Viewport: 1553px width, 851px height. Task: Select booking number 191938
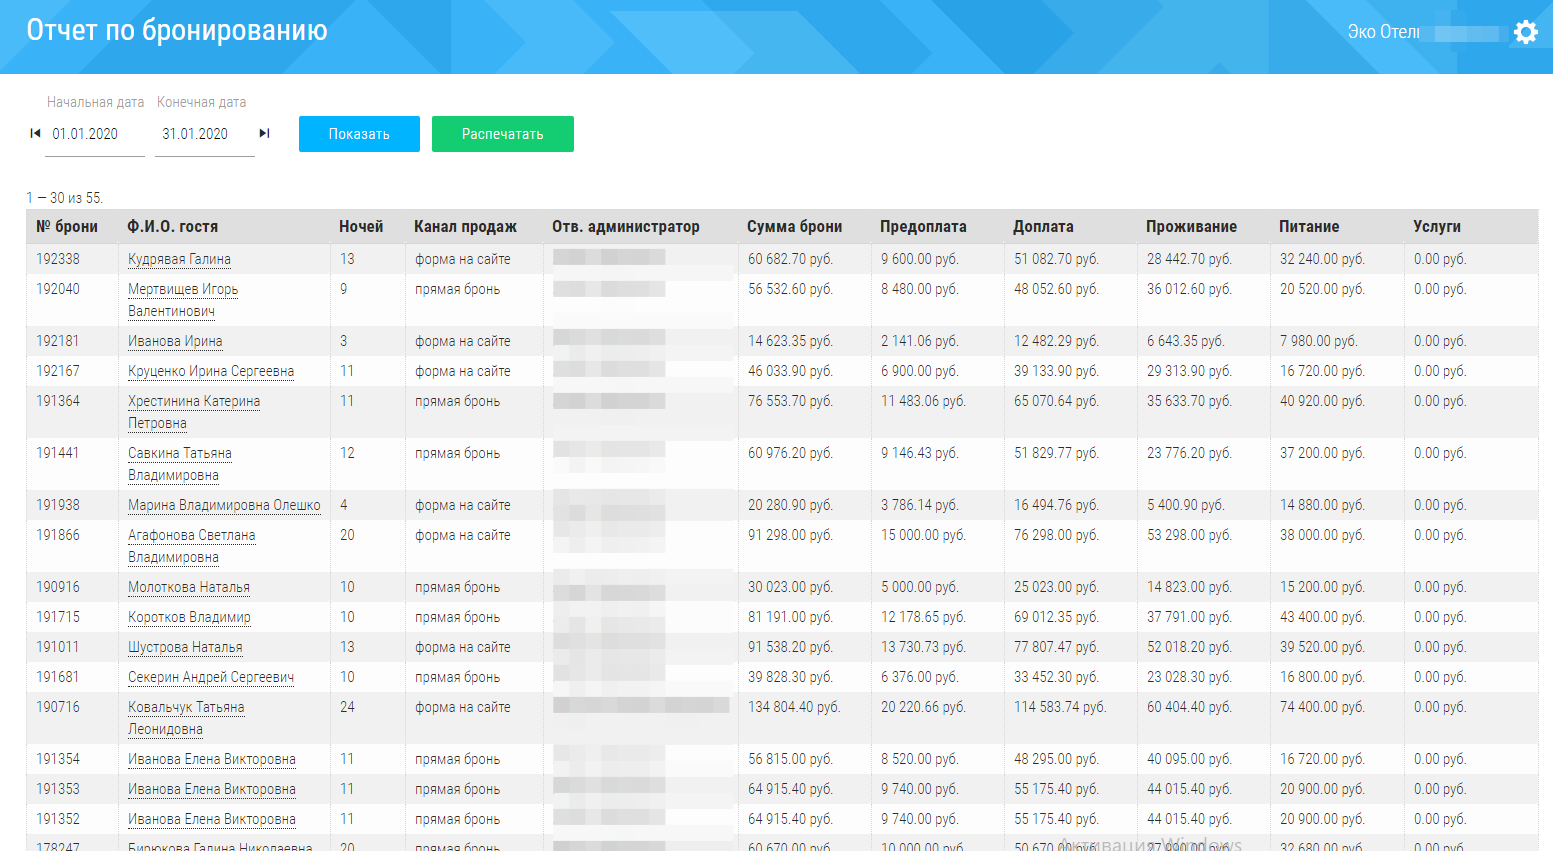58,505
